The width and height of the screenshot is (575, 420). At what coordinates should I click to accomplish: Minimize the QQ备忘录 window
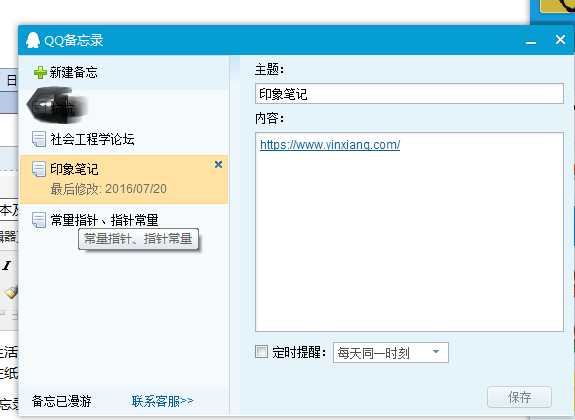[531, 42]
